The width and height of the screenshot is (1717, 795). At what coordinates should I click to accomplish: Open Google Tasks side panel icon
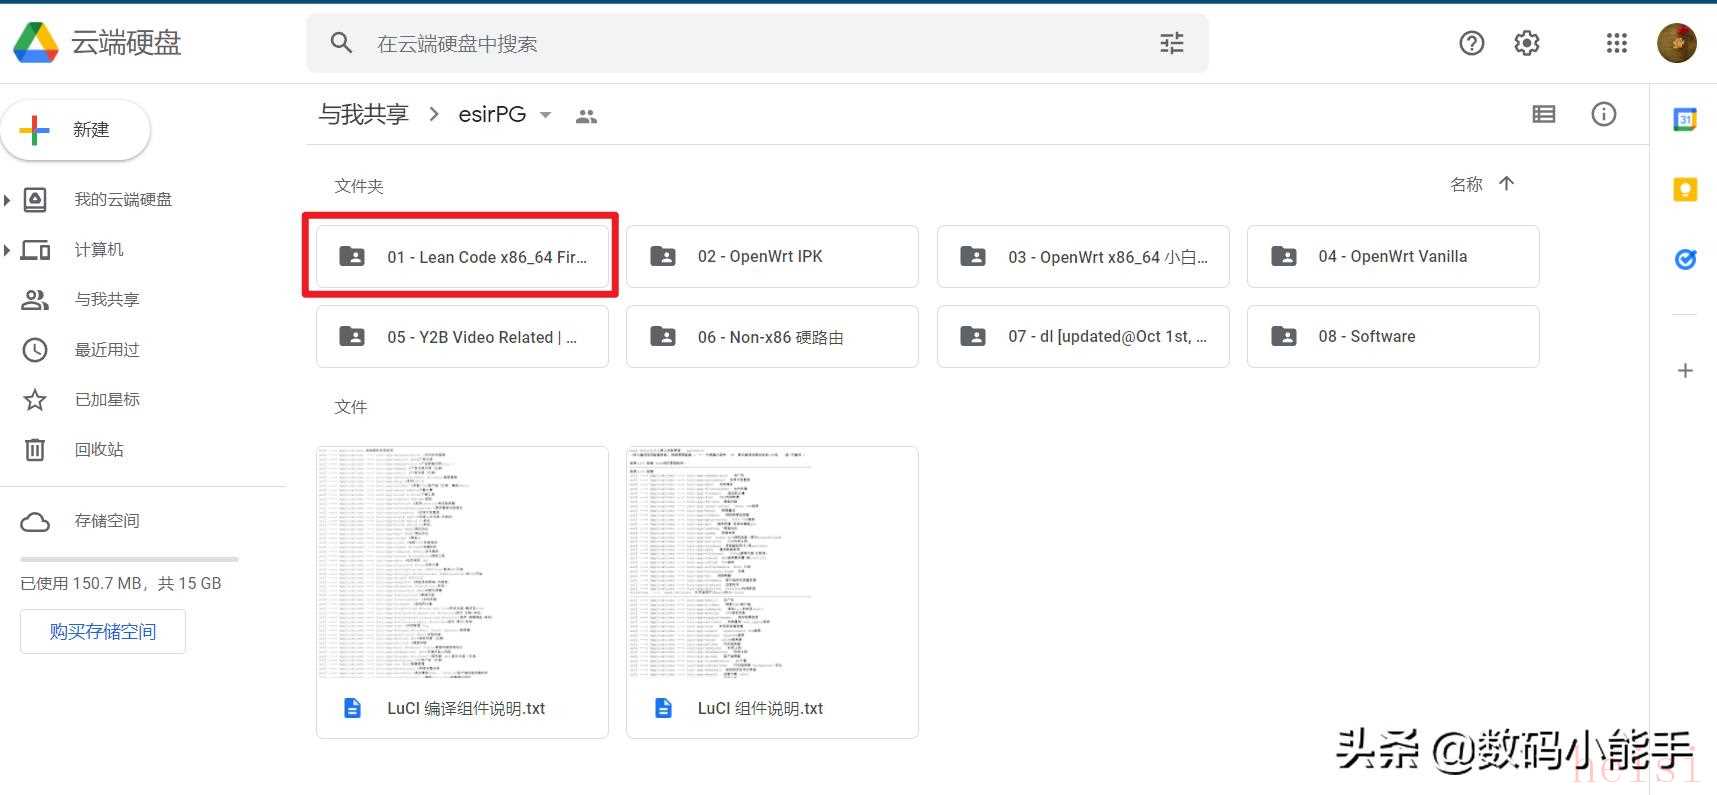point(1685,260)
